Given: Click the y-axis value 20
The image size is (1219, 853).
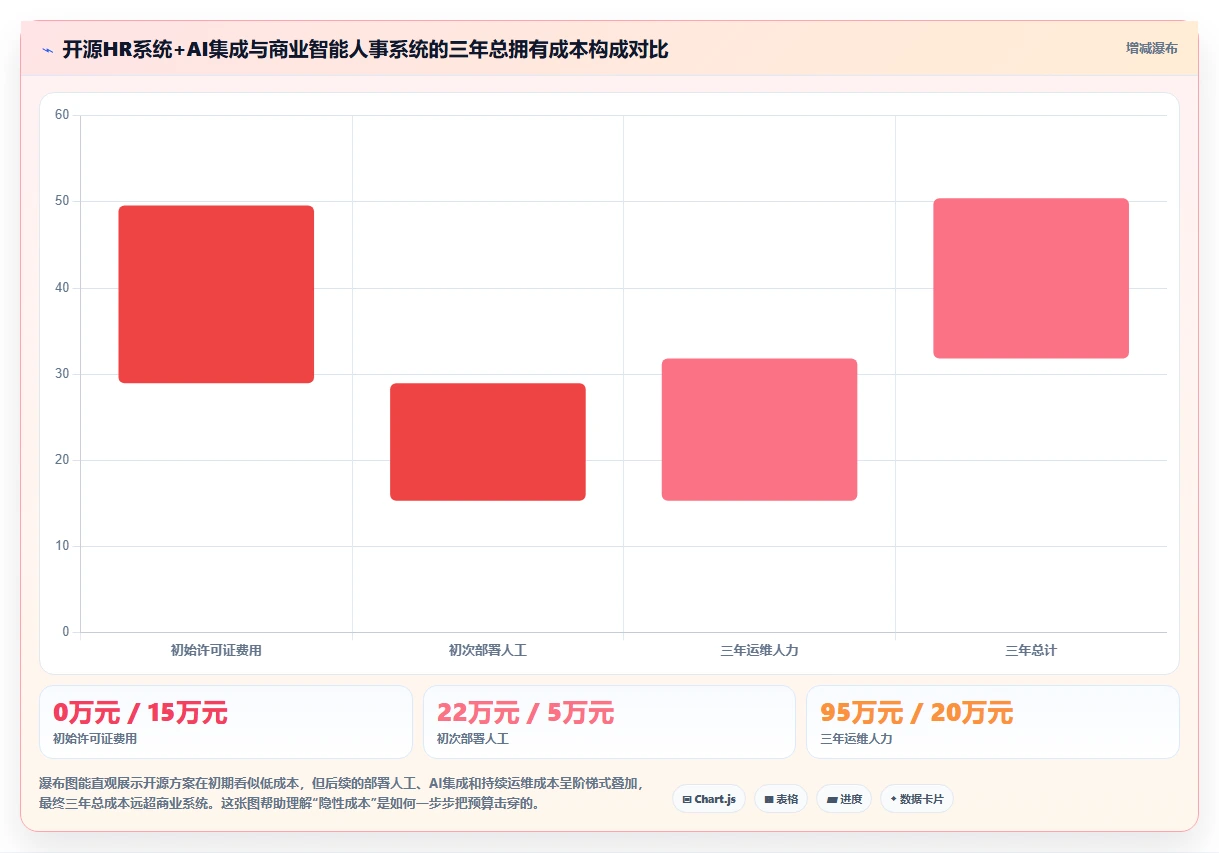Looking at the screenshot, I should (62, 460).
